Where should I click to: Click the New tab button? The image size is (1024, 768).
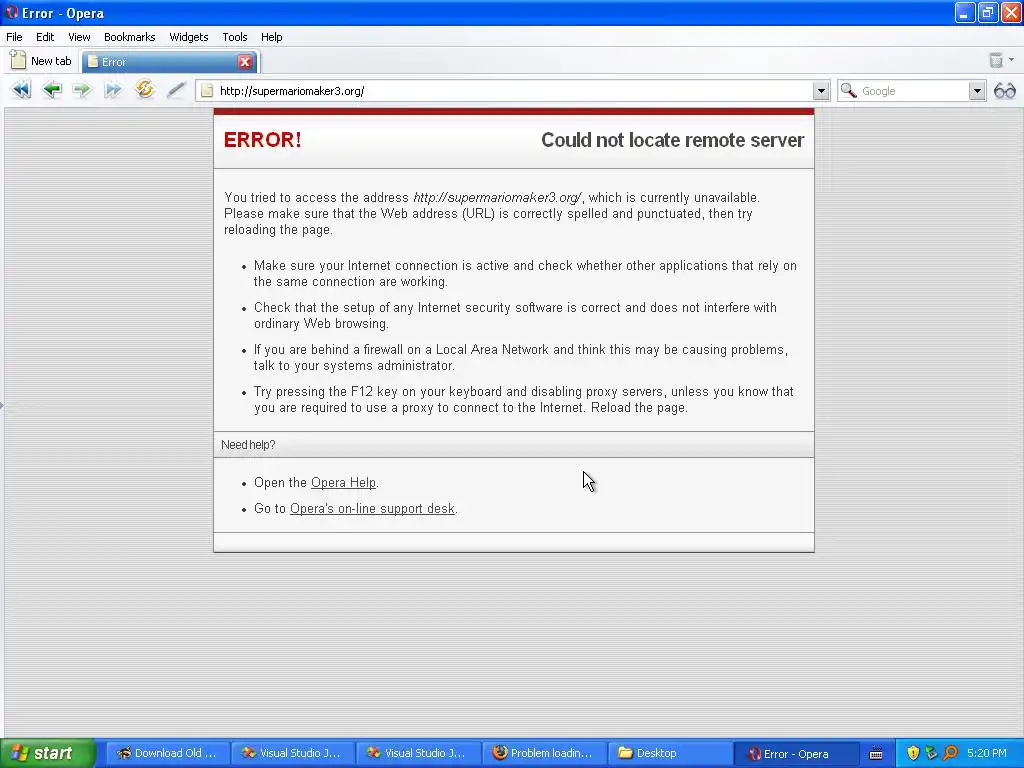tap(41, 61)
